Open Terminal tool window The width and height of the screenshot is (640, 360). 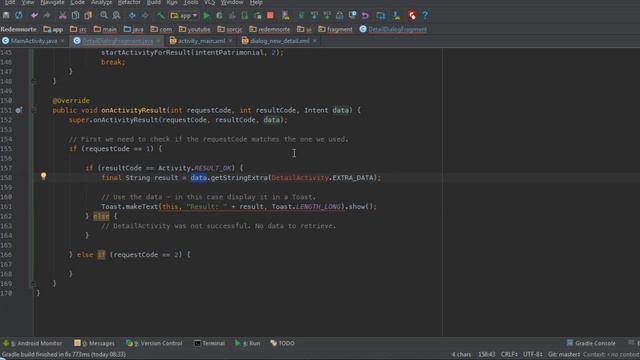209,343
